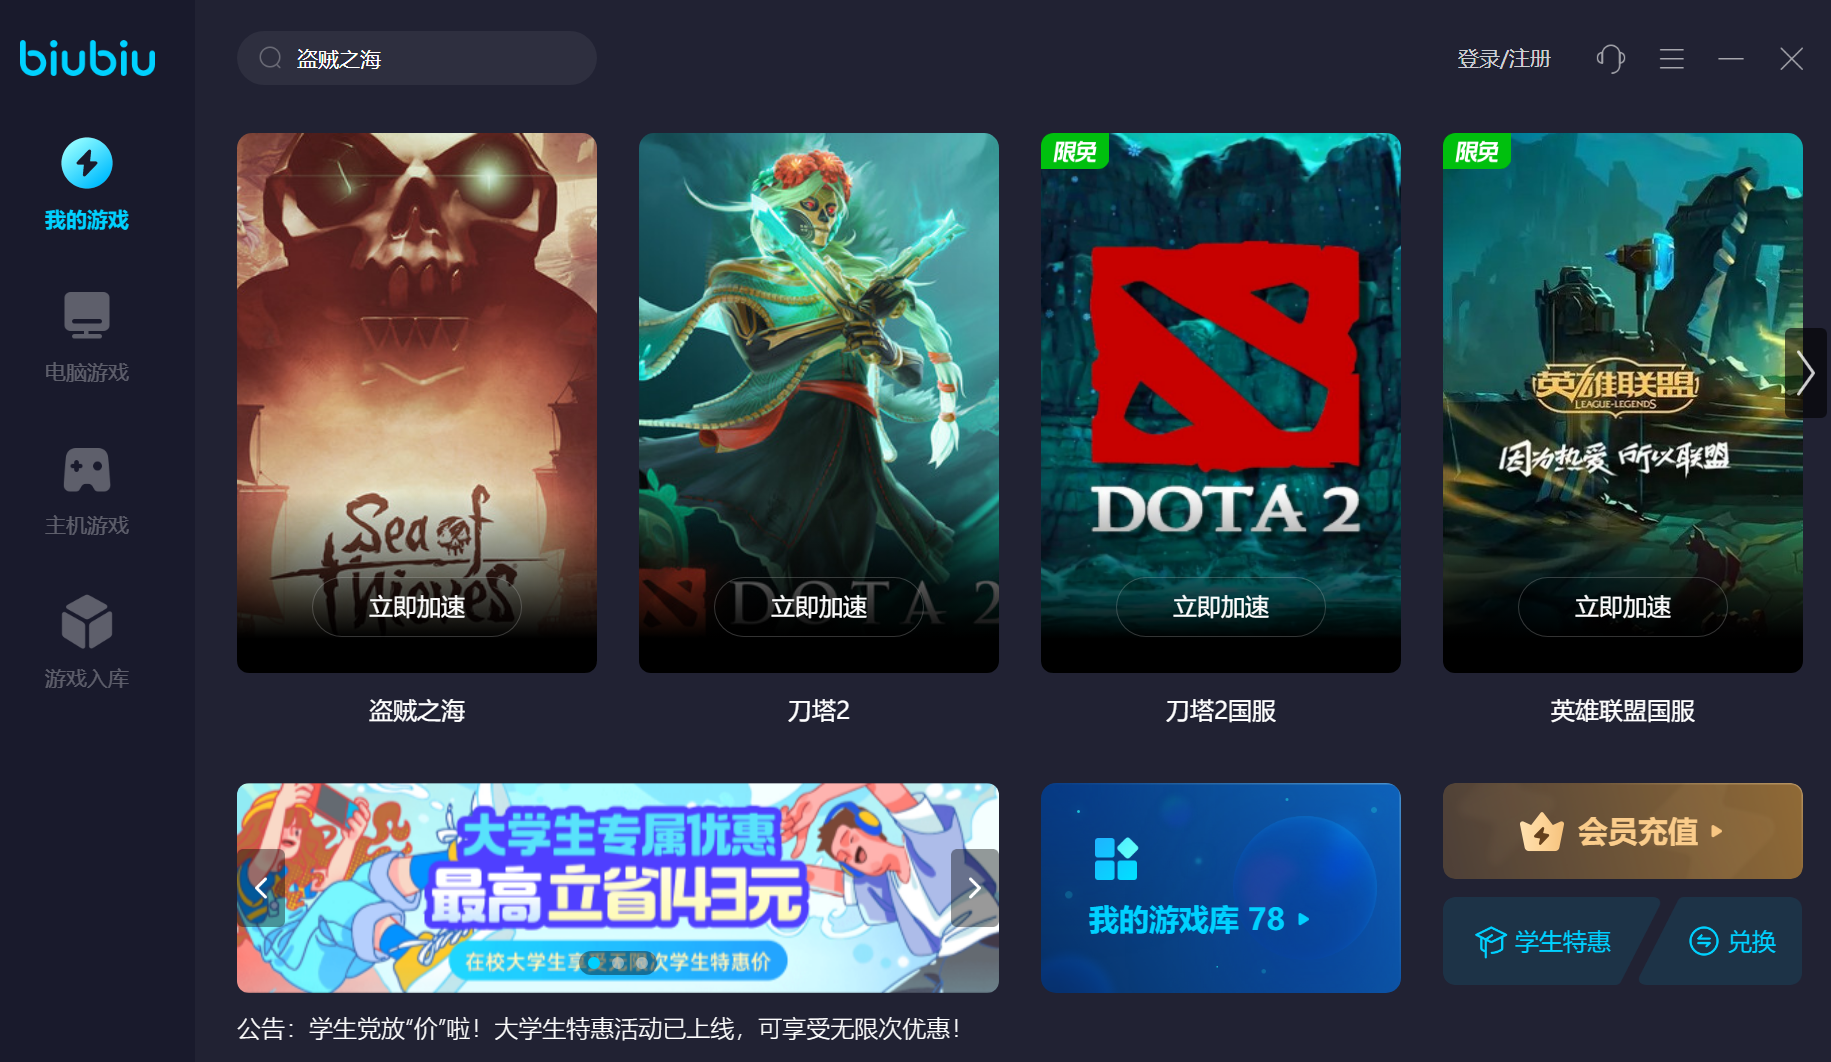Show next games with right chevron
Image resolution: width=1831 pixels, height=1062 pixels.
pos(1805,373)
